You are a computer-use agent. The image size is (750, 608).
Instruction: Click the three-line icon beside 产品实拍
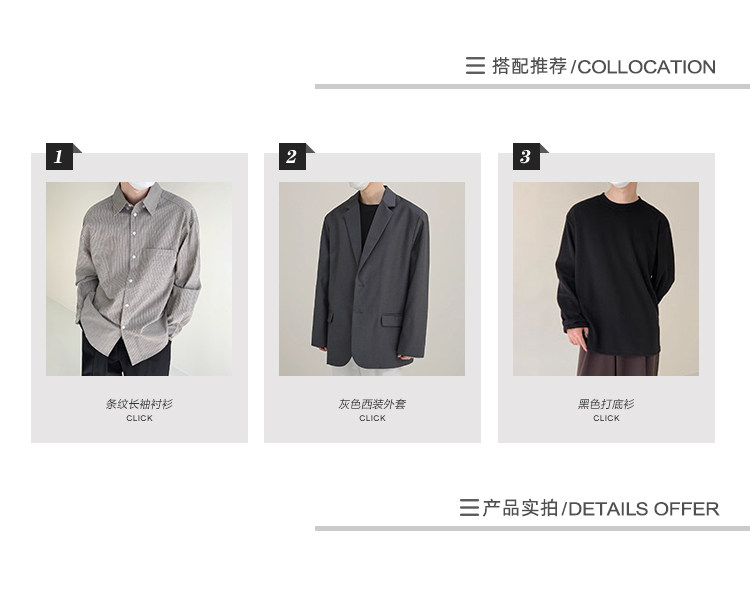click(469, 508)
